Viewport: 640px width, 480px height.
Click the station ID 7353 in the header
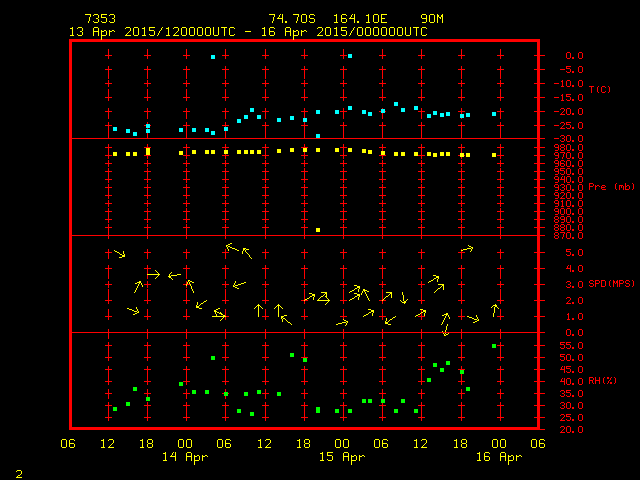(100, 19)
